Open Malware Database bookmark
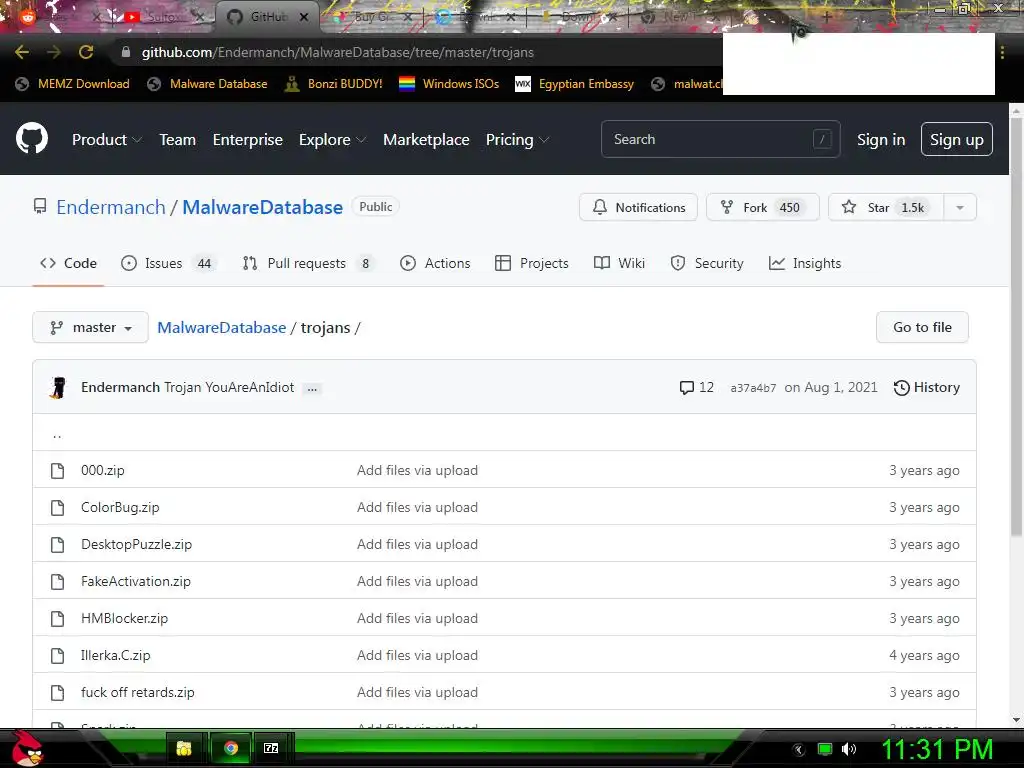 pyautogui.click(x=208, y=84)
